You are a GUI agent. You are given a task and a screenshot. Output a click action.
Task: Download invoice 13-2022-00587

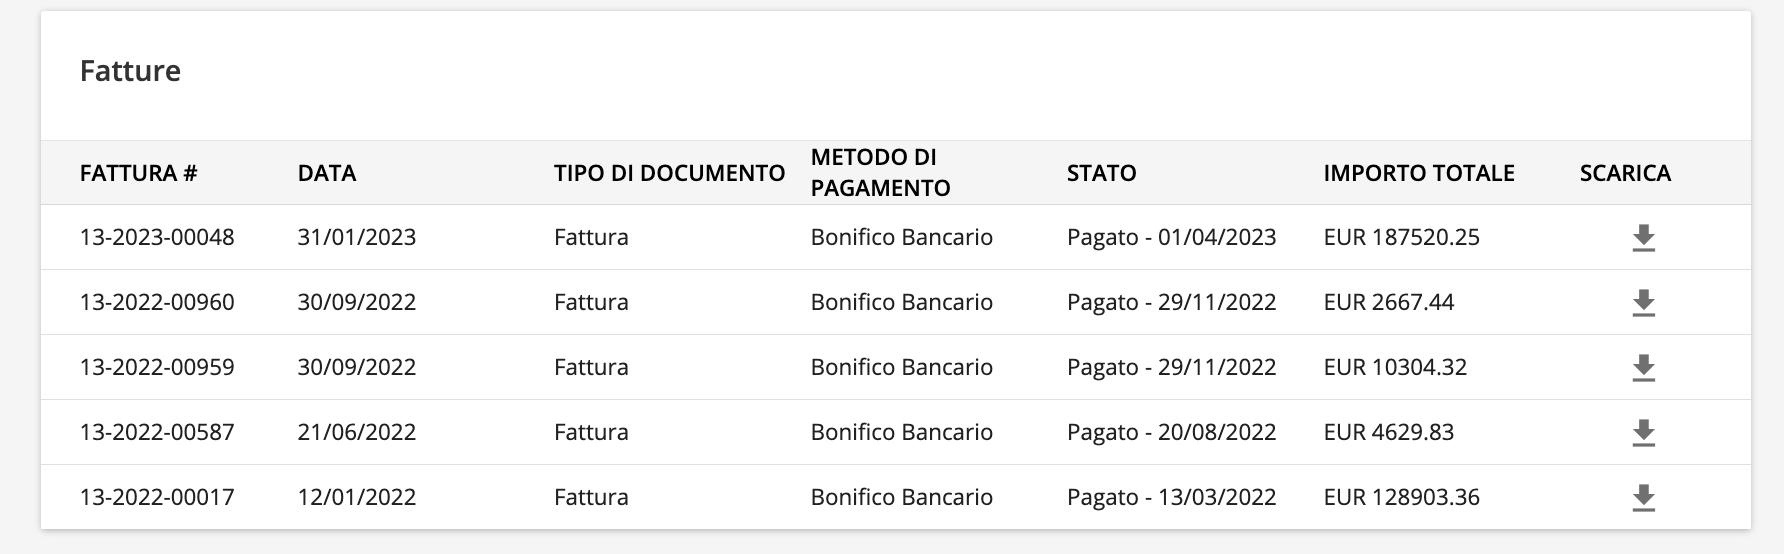(1643, 433)
